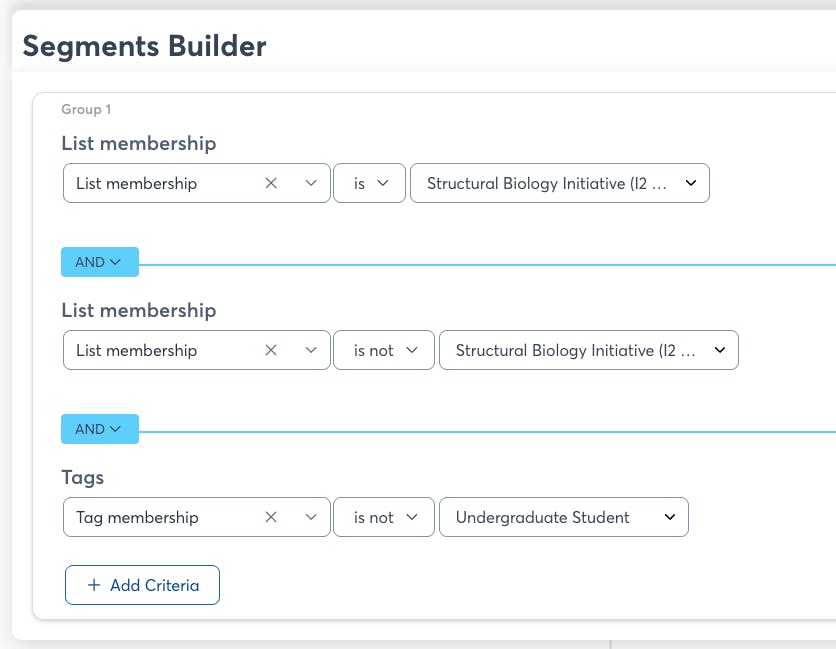Open the 'is not' operator for second list
Viewport: 836px width, 649px height.
[384, 351]
